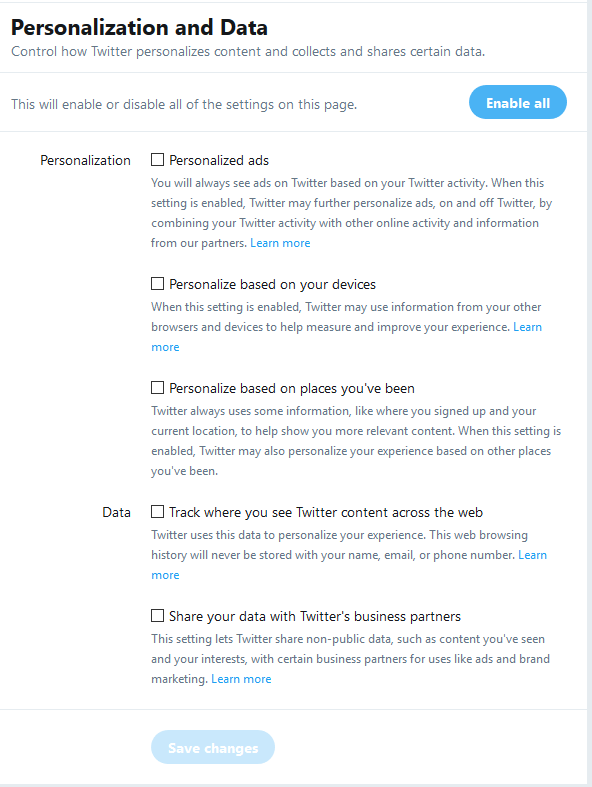Click the Personalization and Data heading
This screenshot has width=592, height=787.
click(x=139, y=28)
